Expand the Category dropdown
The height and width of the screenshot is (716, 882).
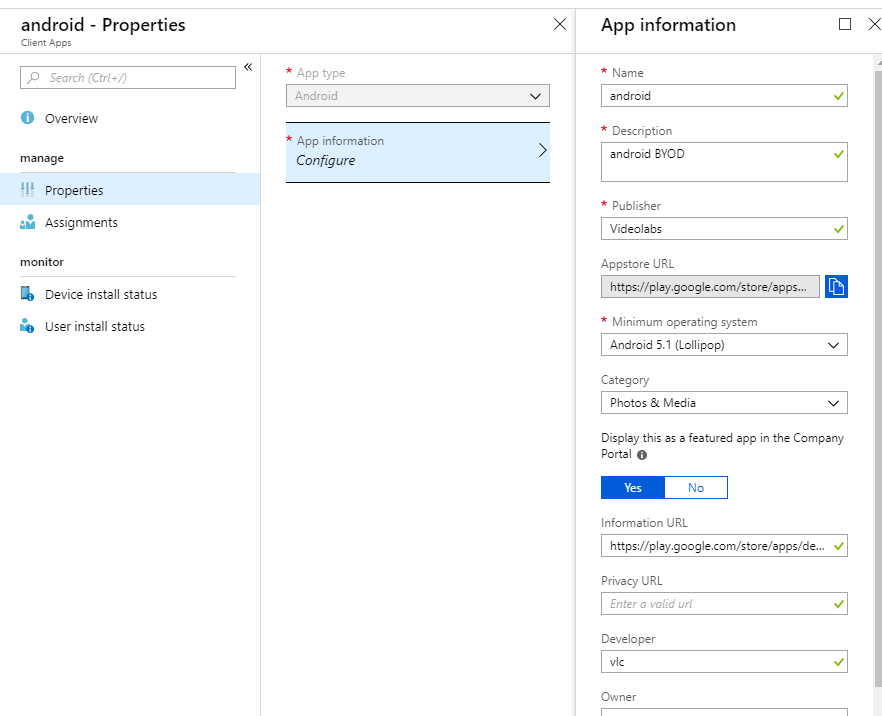(x=723, y=403)
